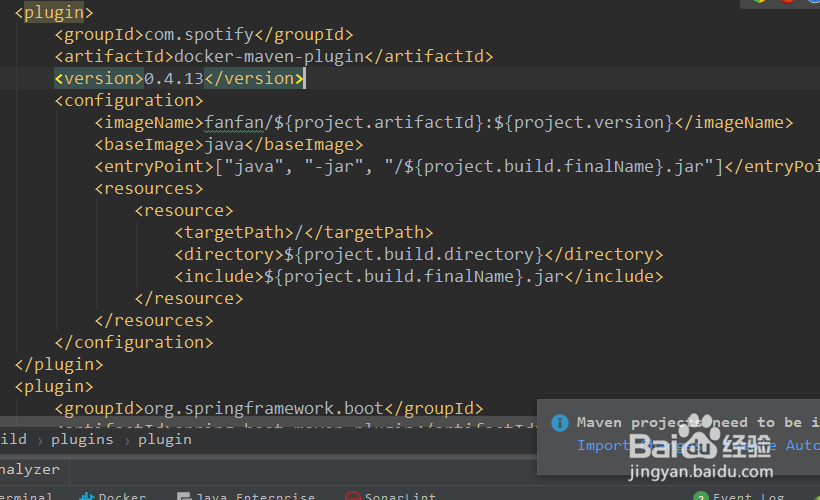This screenshot has height=500, width=820.
Task: Click the Chrome browser icon in editor corner
Action: tap(759, 2)
